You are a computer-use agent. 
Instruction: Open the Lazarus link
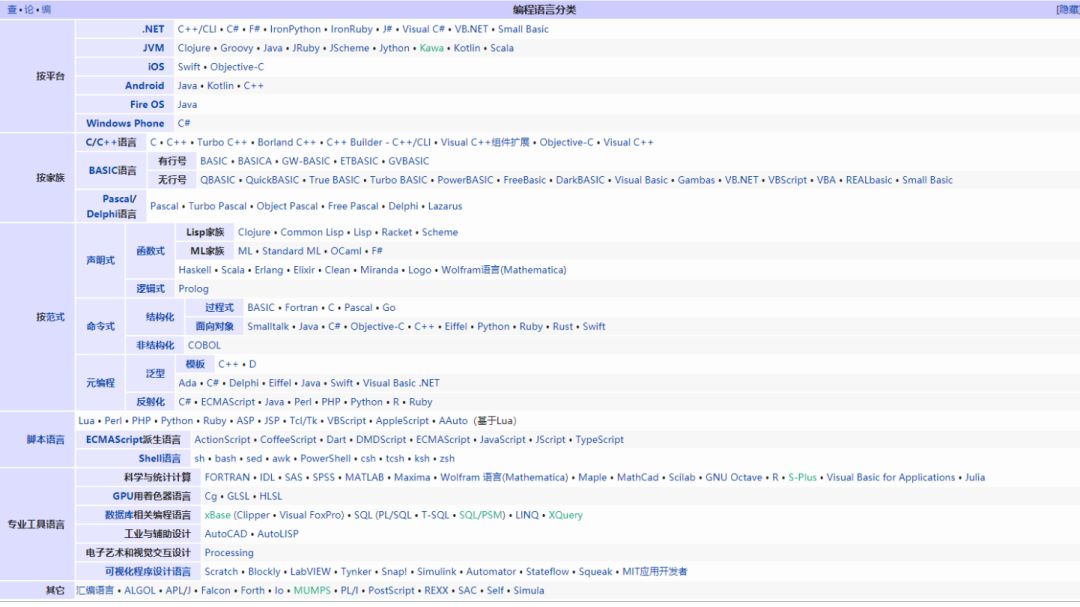coord(445,206)
